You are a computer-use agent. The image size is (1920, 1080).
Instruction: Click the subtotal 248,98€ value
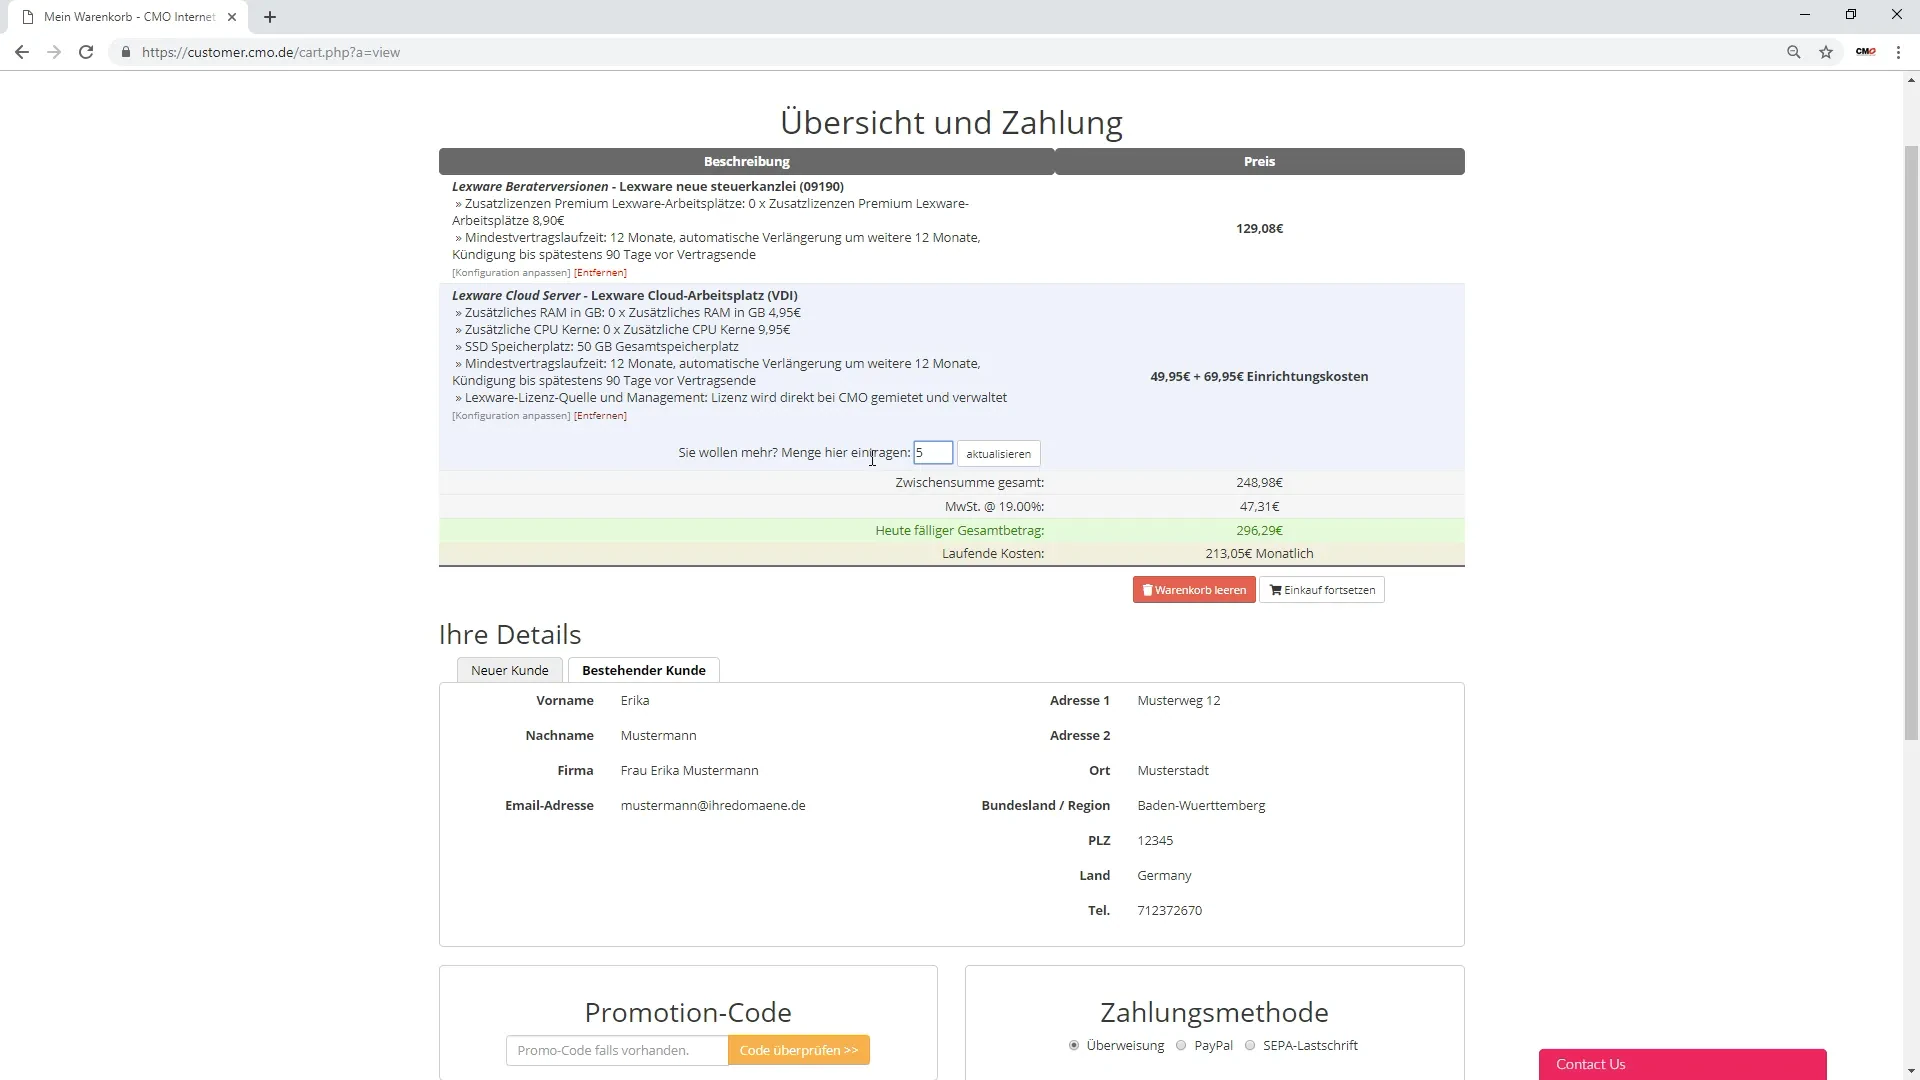coord(1259,482)
